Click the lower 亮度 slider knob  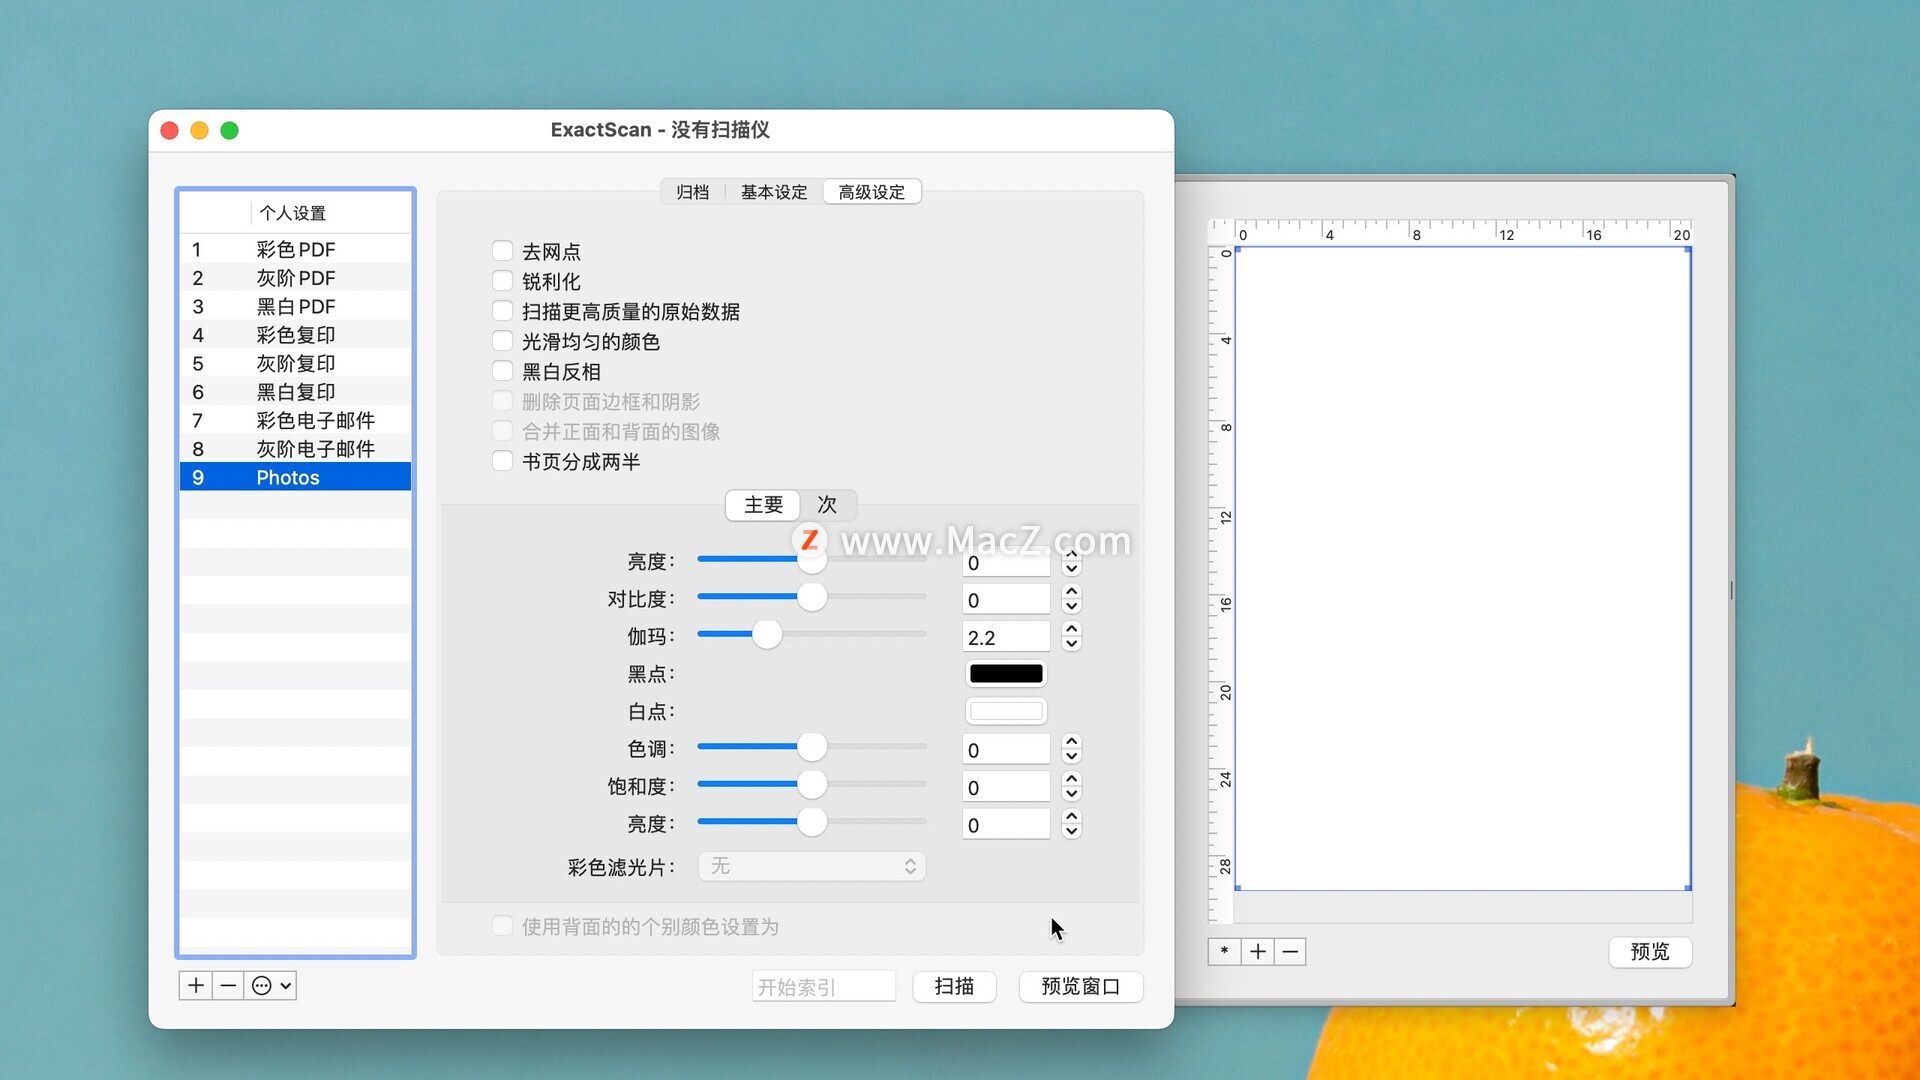(812, 821)
